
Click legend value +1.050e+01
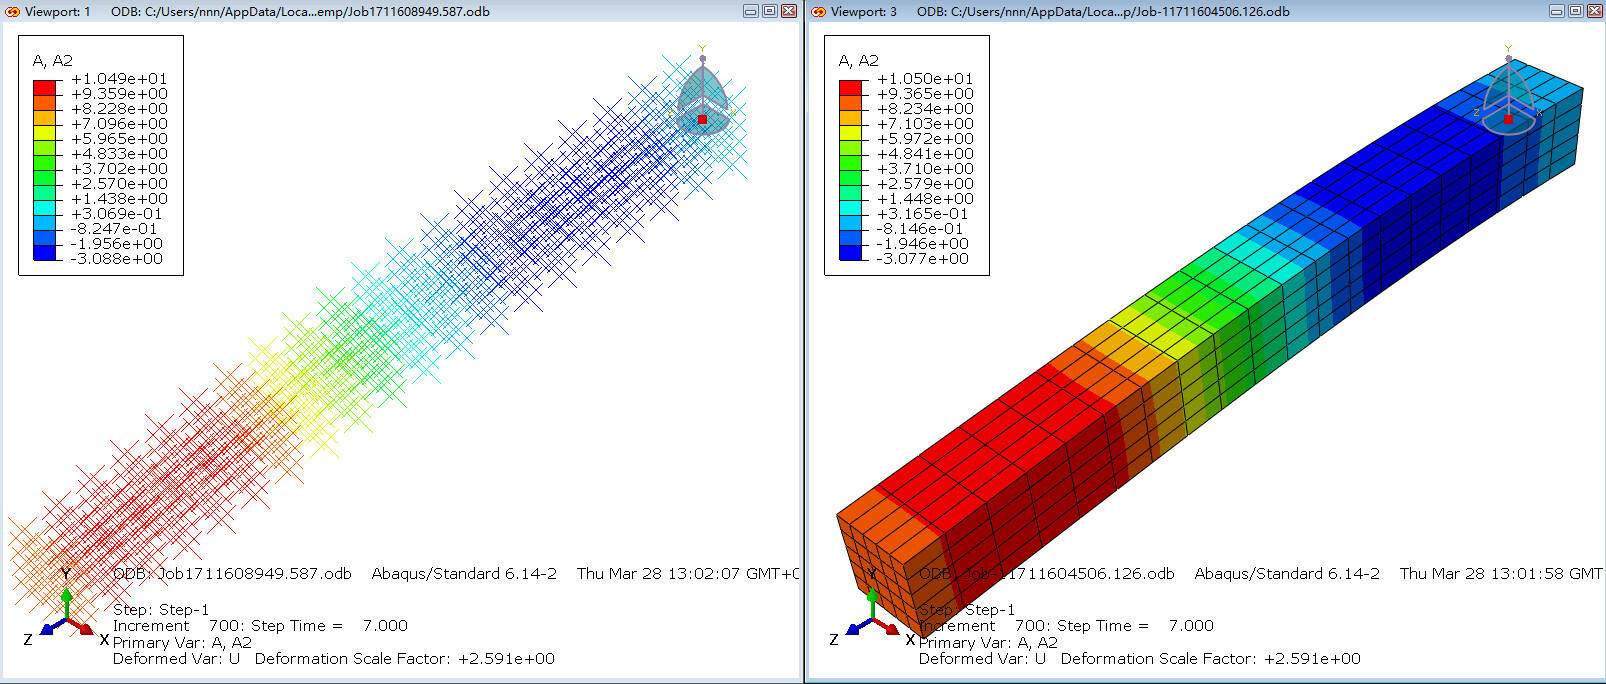(x=925, y=78)
